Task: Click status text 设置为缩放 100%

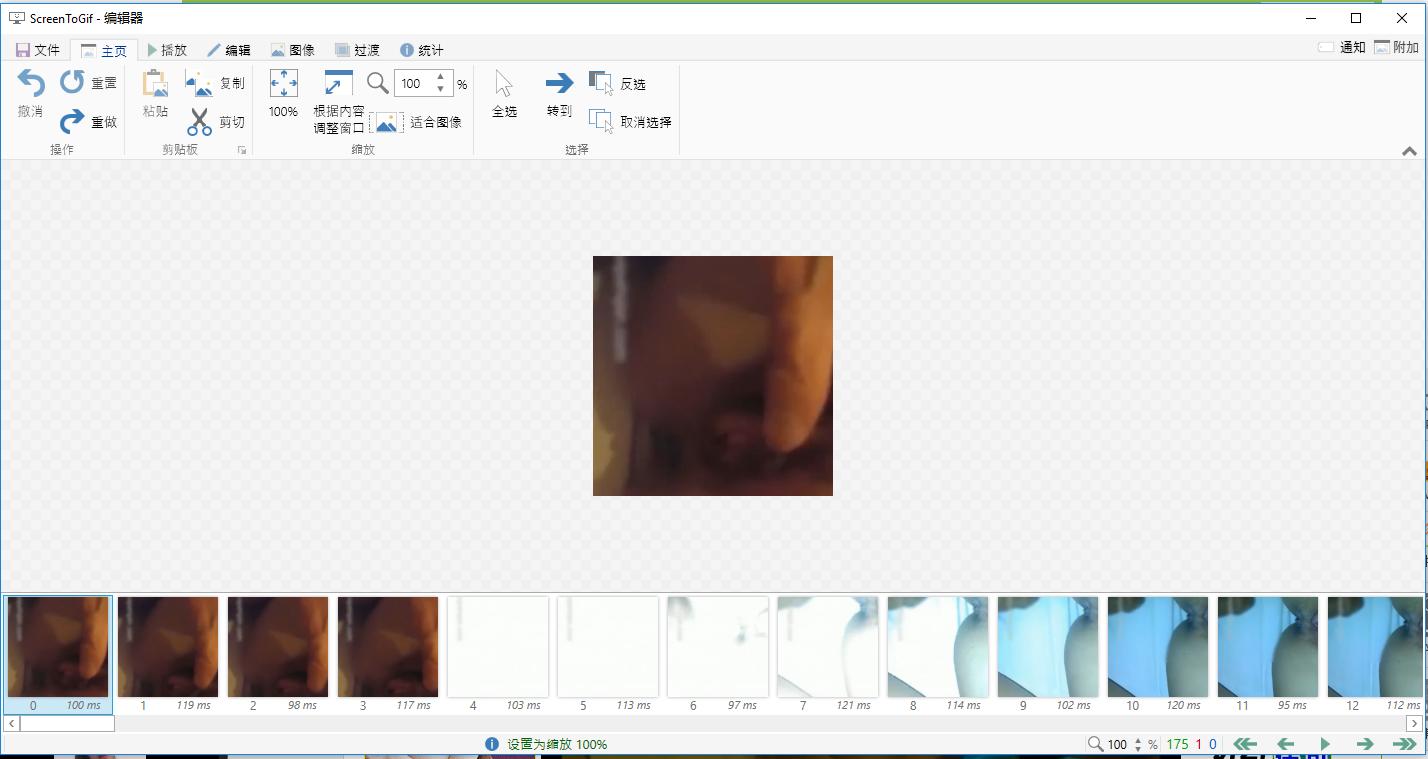Action: 557,744
